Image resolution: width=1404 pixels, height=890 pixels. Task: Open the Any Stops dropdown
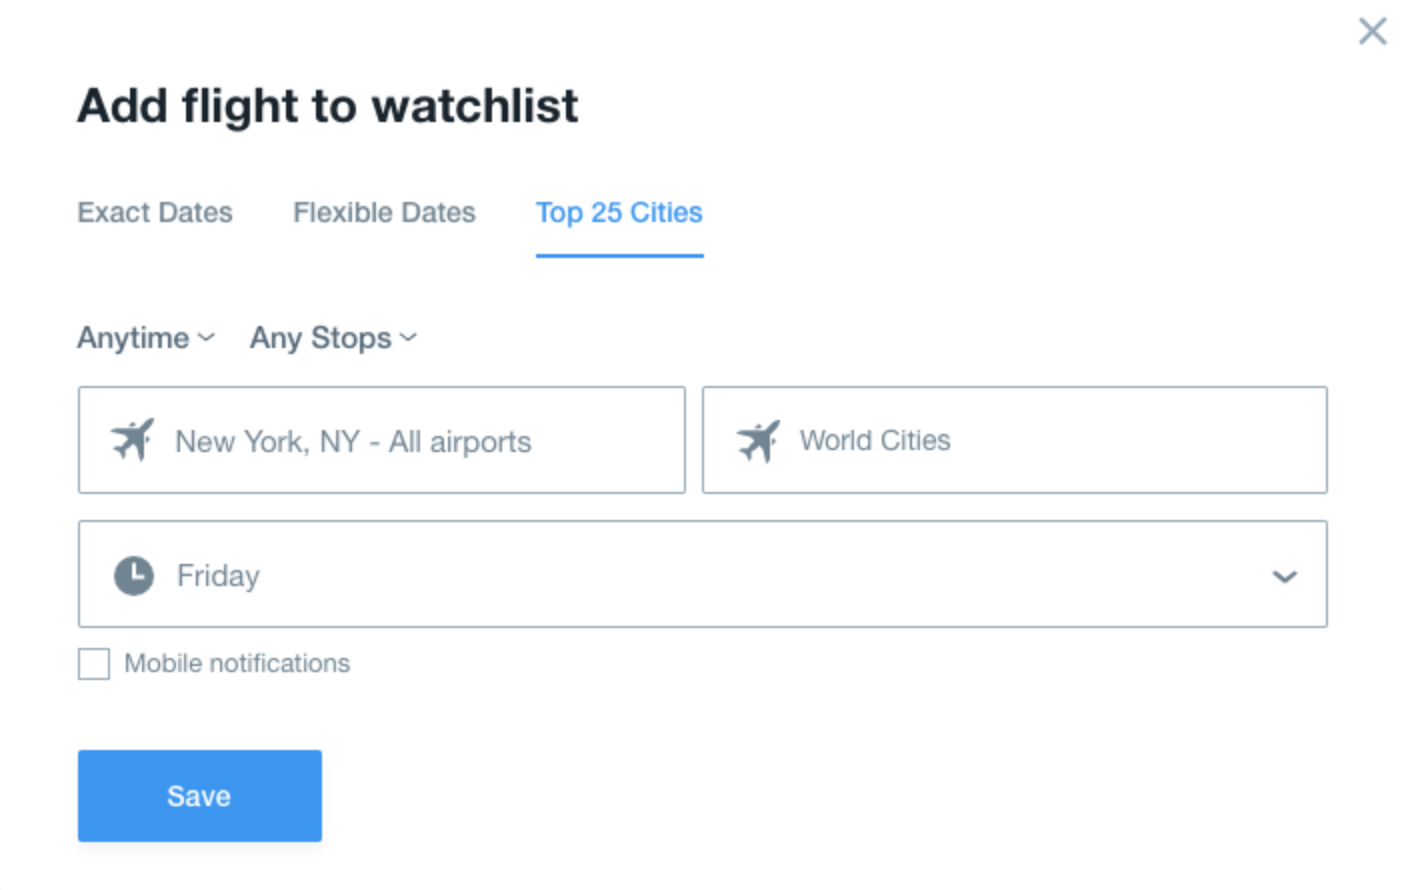tap(333, 338)
